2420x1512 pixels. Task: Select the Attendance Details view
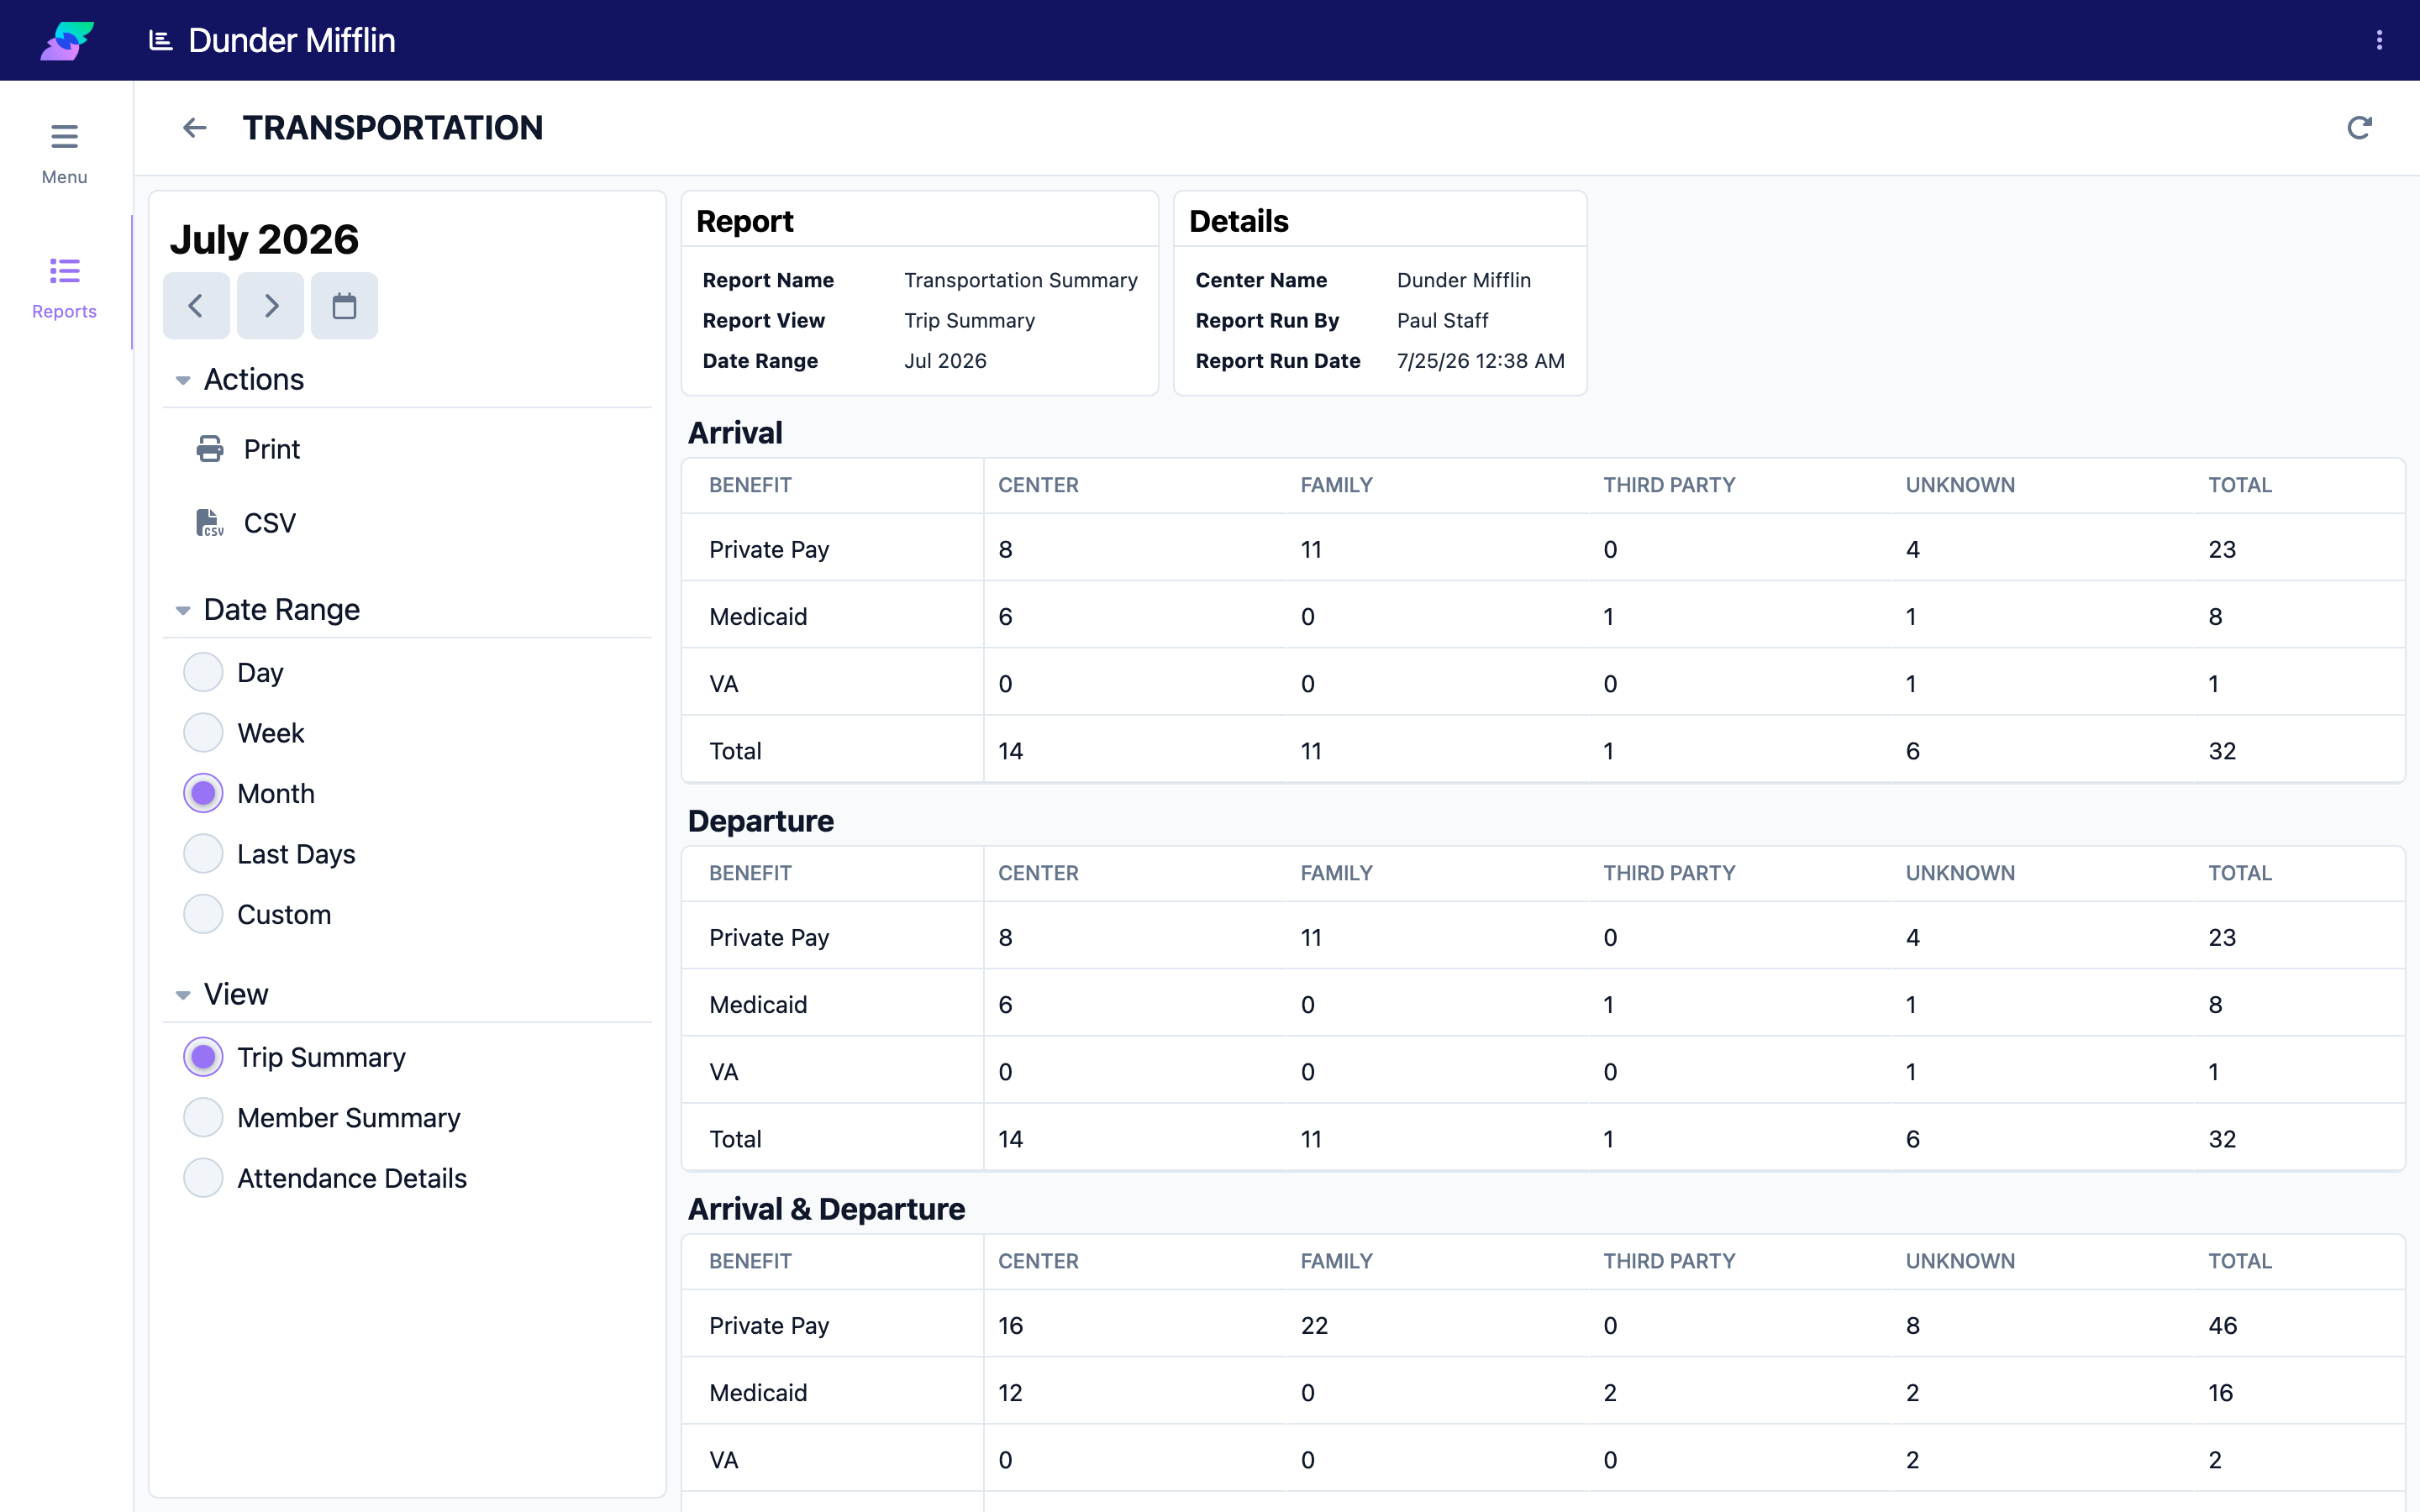203,1178
